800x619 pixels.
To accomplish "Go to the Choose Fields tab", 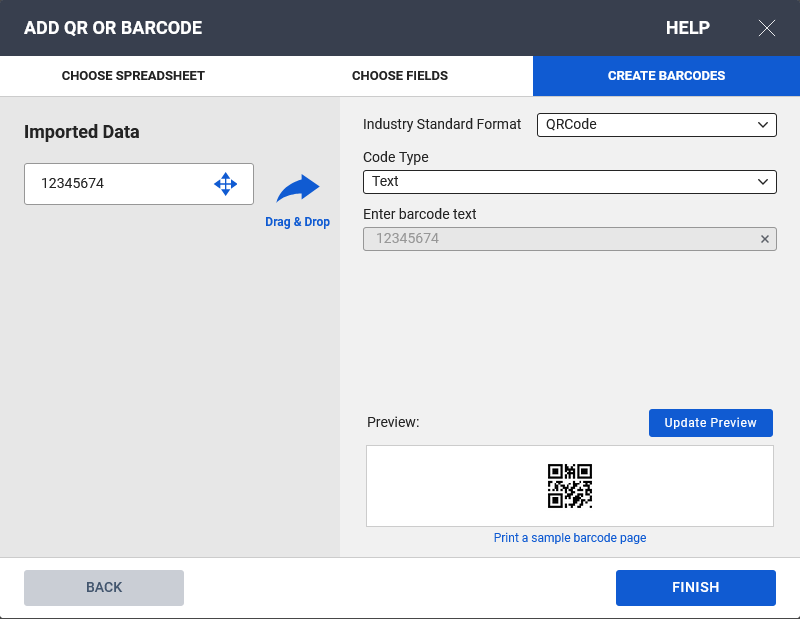I will [400, 76].
